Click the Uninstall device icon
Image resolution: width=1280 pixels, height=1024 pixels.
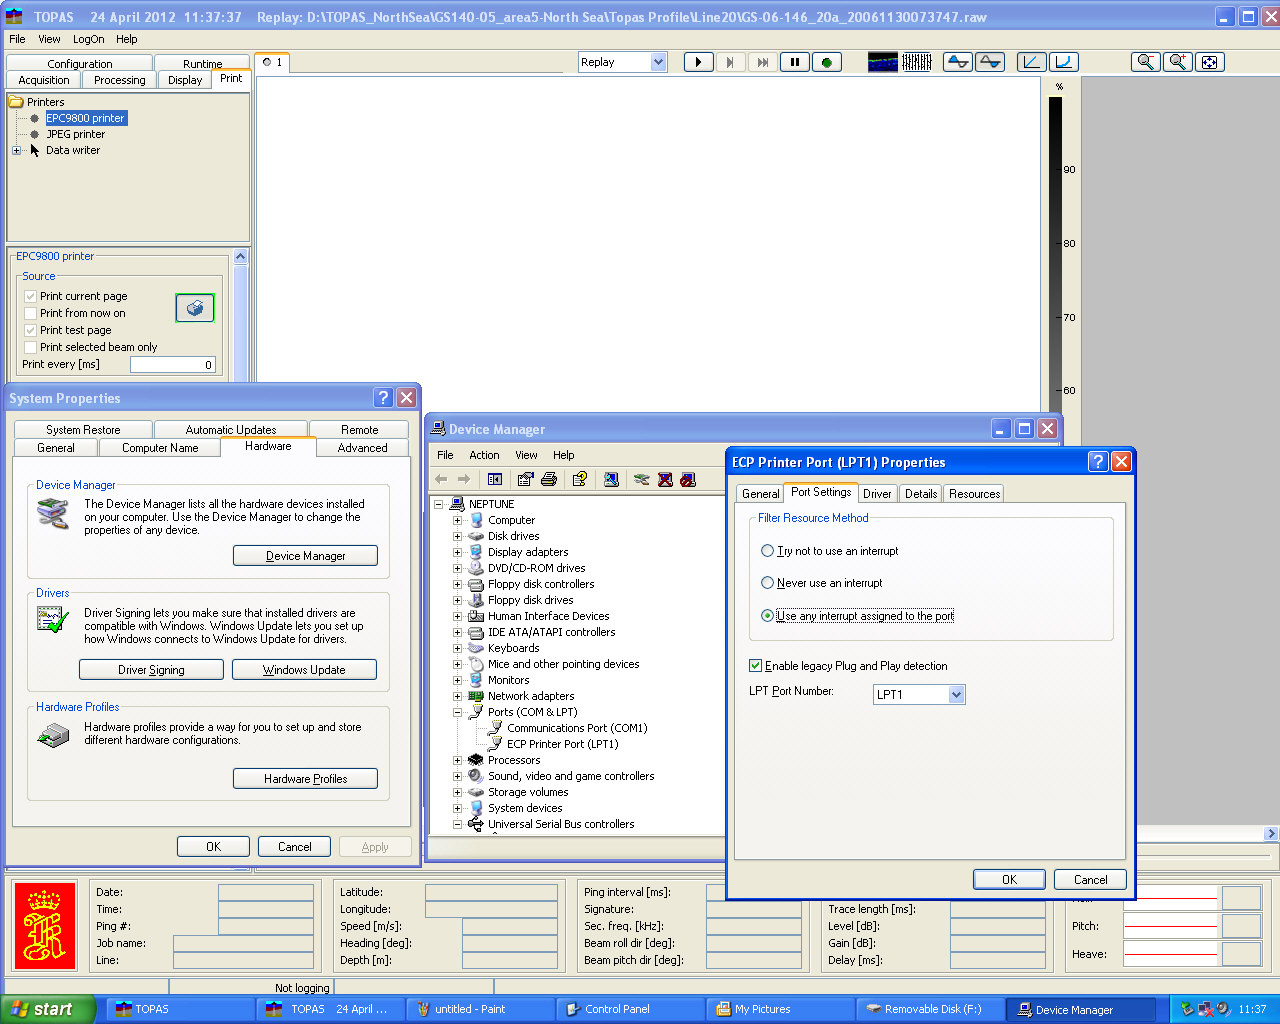tap(665, 480)
